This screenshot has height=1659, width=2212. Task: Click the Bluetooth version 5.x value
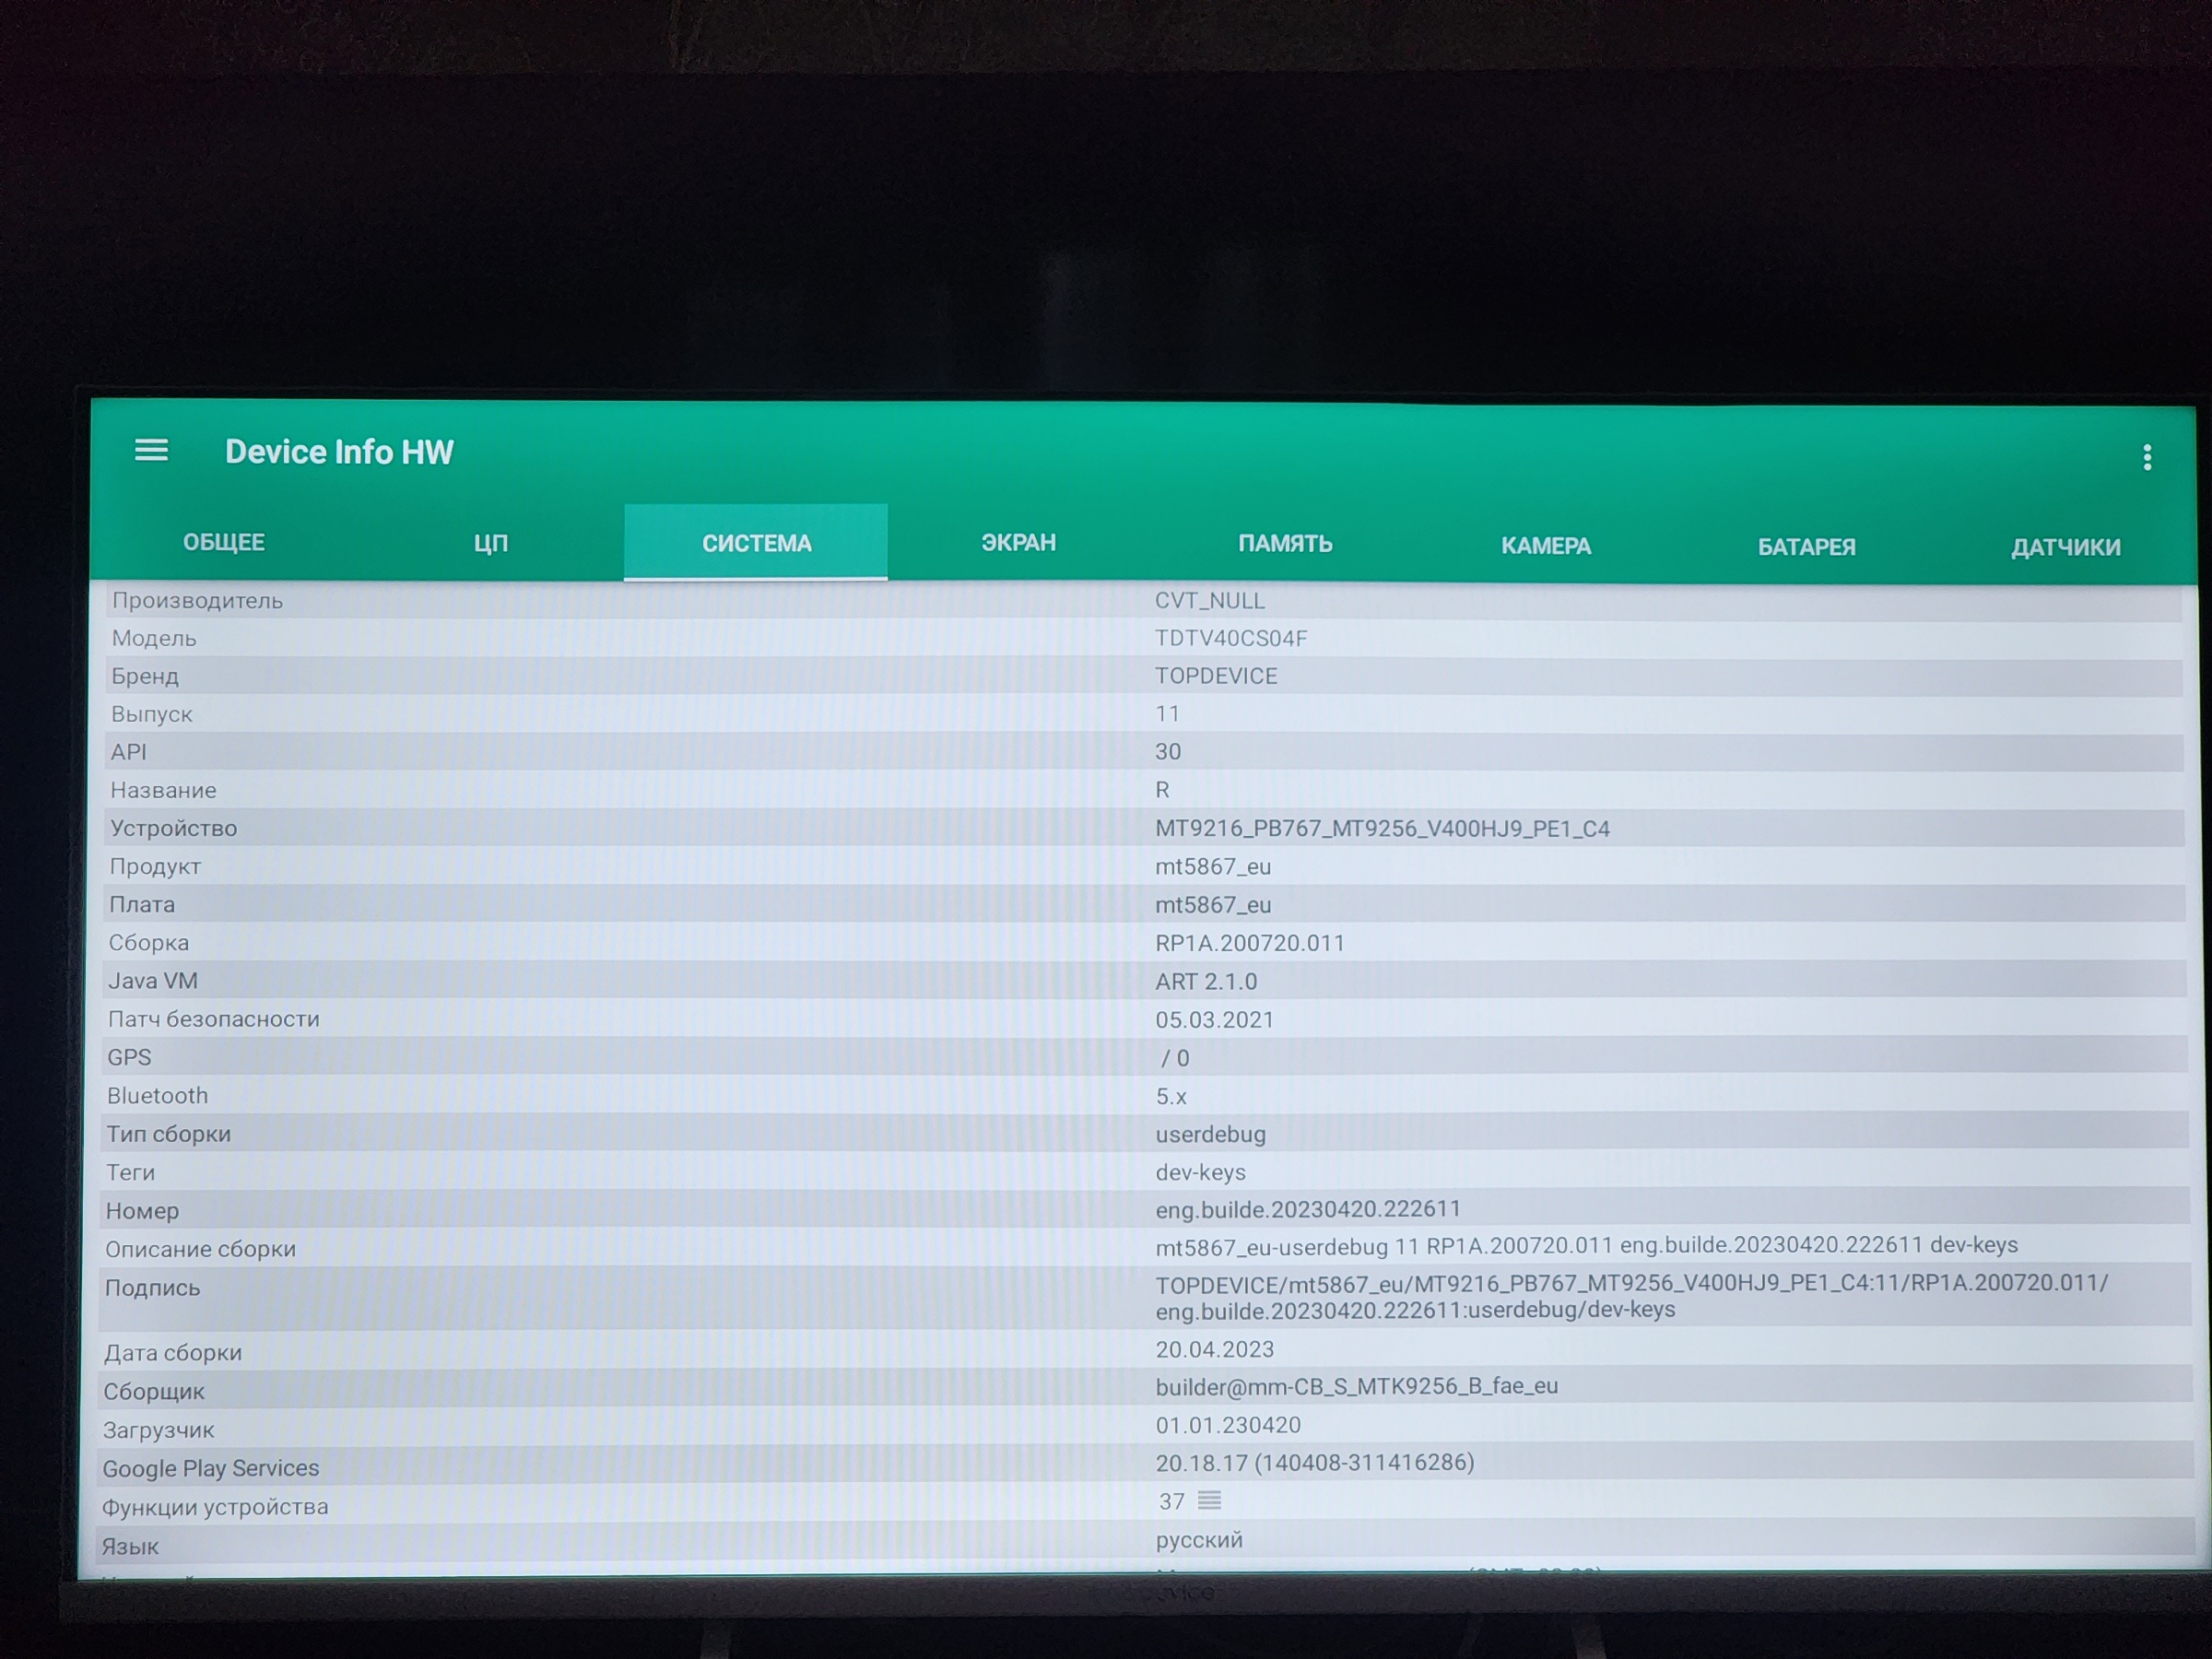pos(1171,1097)
